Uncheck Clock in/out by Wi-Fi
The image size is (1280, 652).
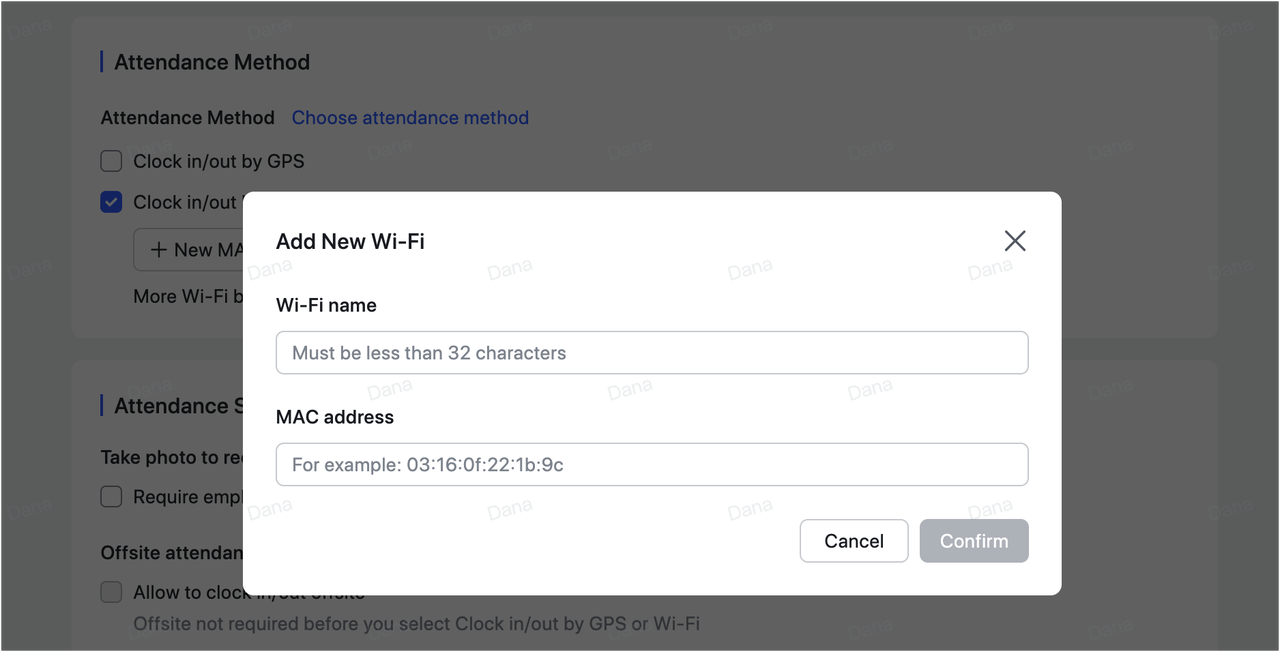point(111,202)
